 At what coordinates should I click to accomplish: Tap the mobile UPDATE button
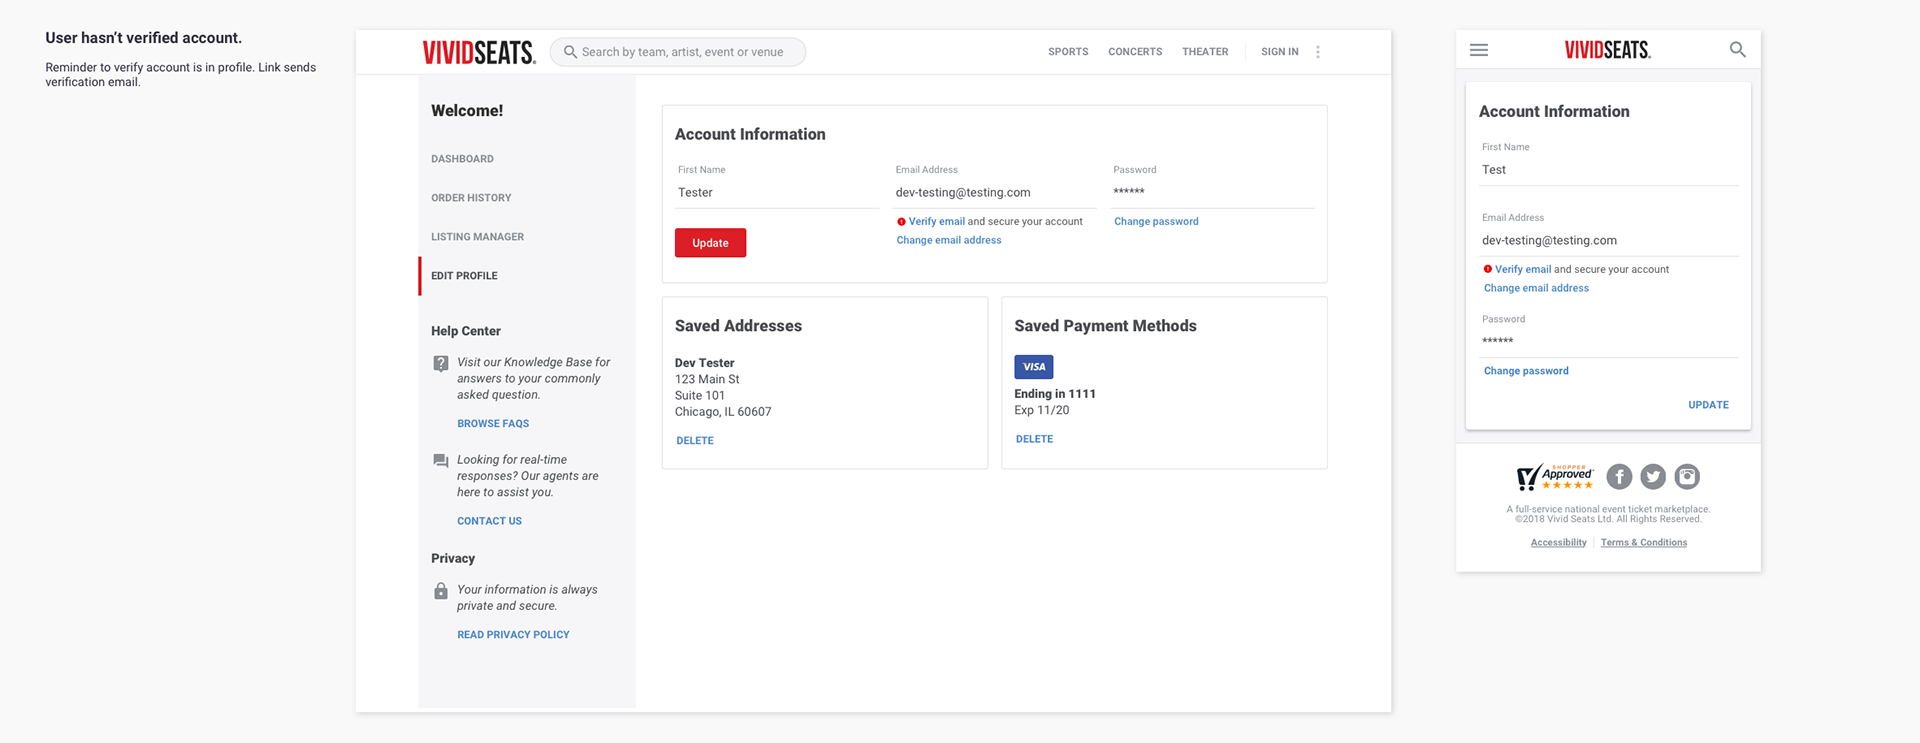[1708, 405]
